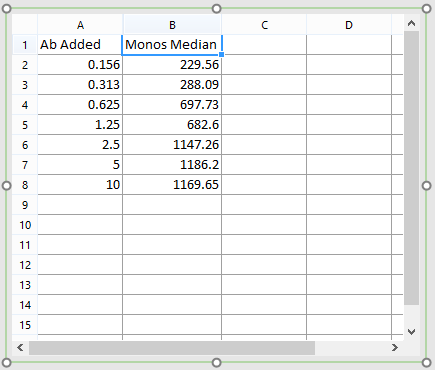The width and height of the screenshot is (435, 370).
Task: Click the top-left corner sizing handle
Action: pos(6,9)
